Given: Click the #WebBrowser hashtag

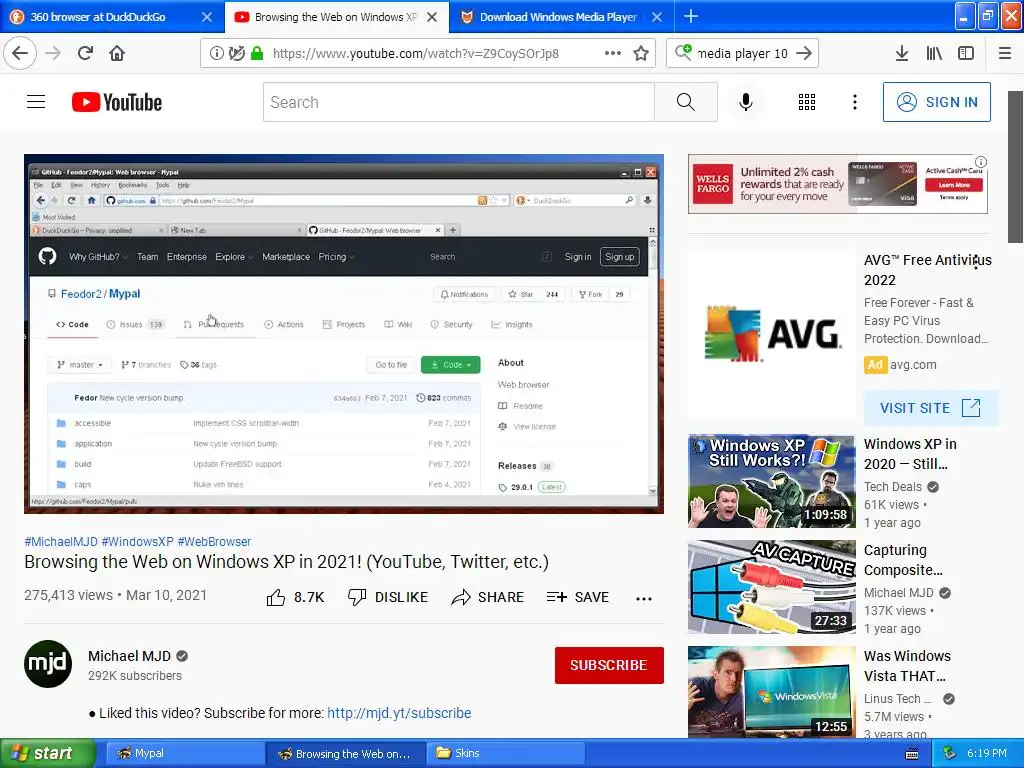Looking at the screenshot, I should 214,541.
